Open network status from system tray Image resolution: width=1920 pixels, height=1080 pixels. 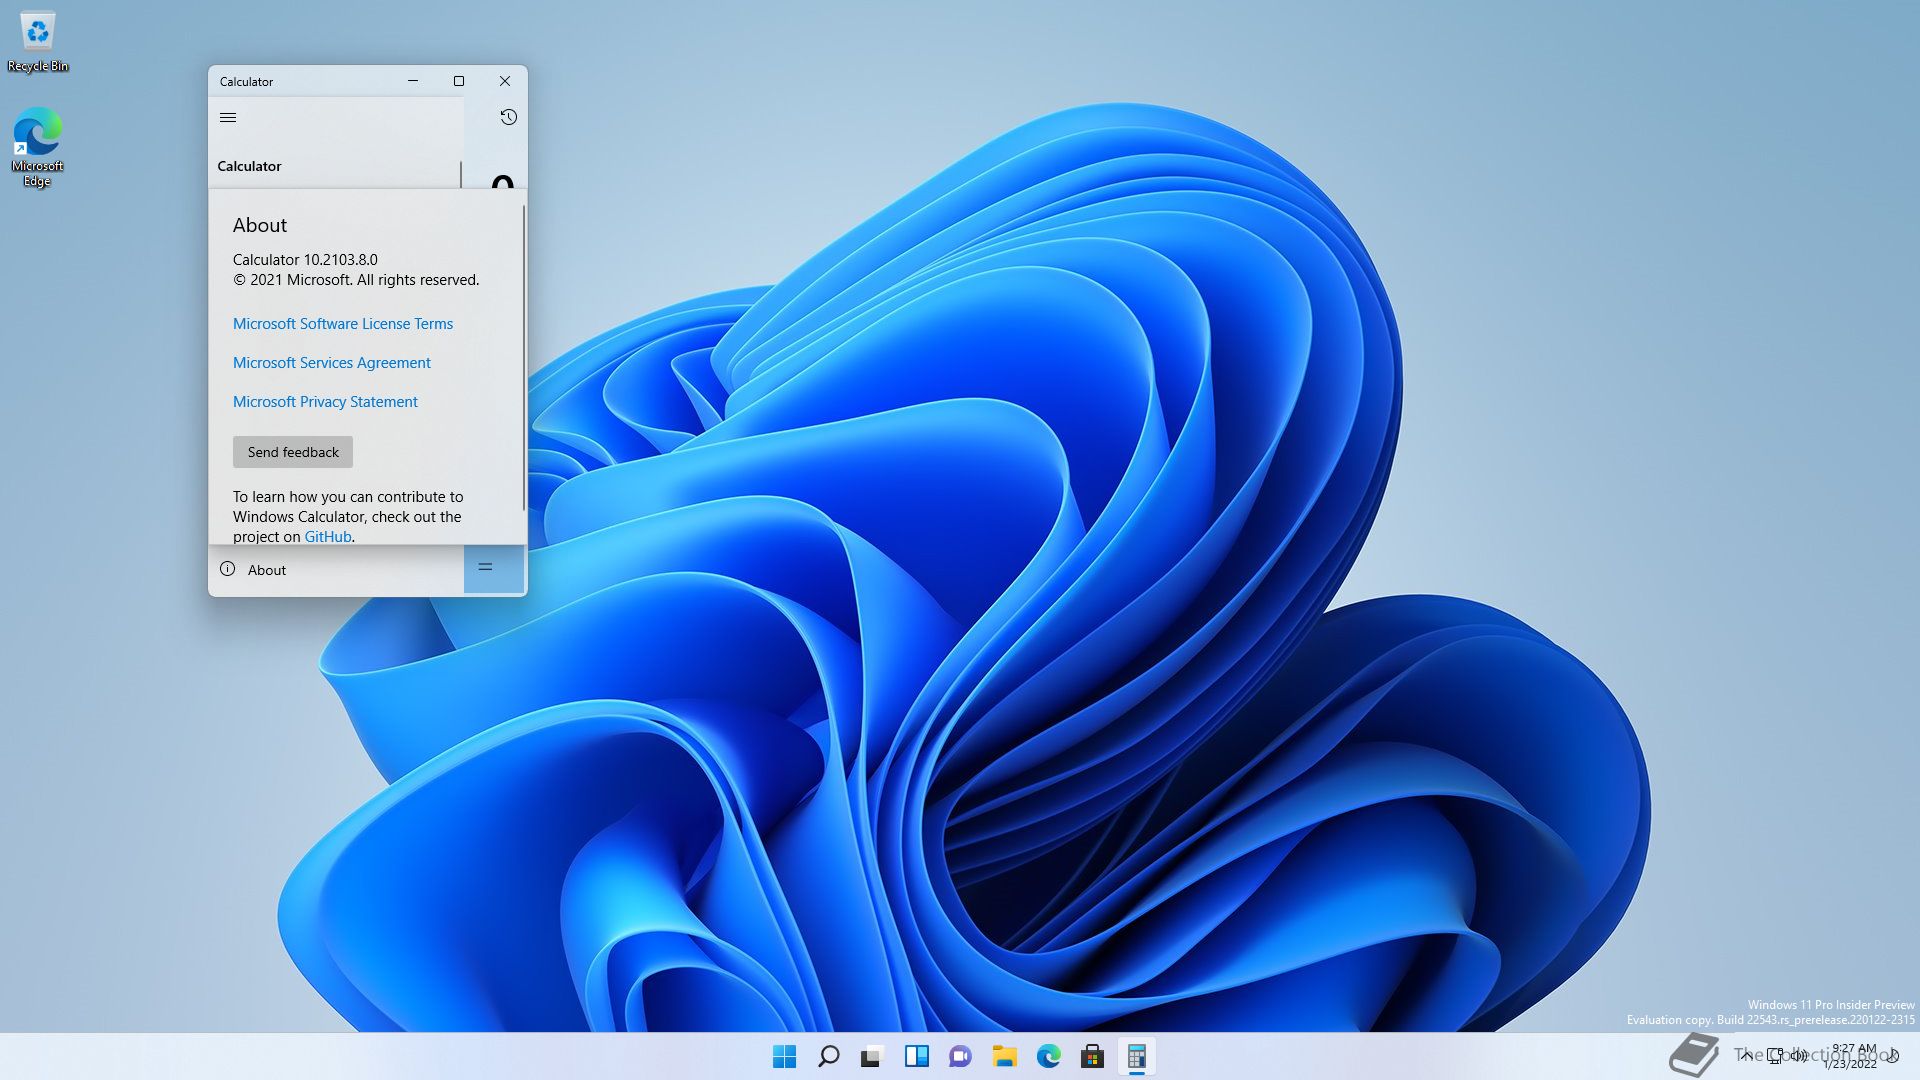[1775, 1056]
